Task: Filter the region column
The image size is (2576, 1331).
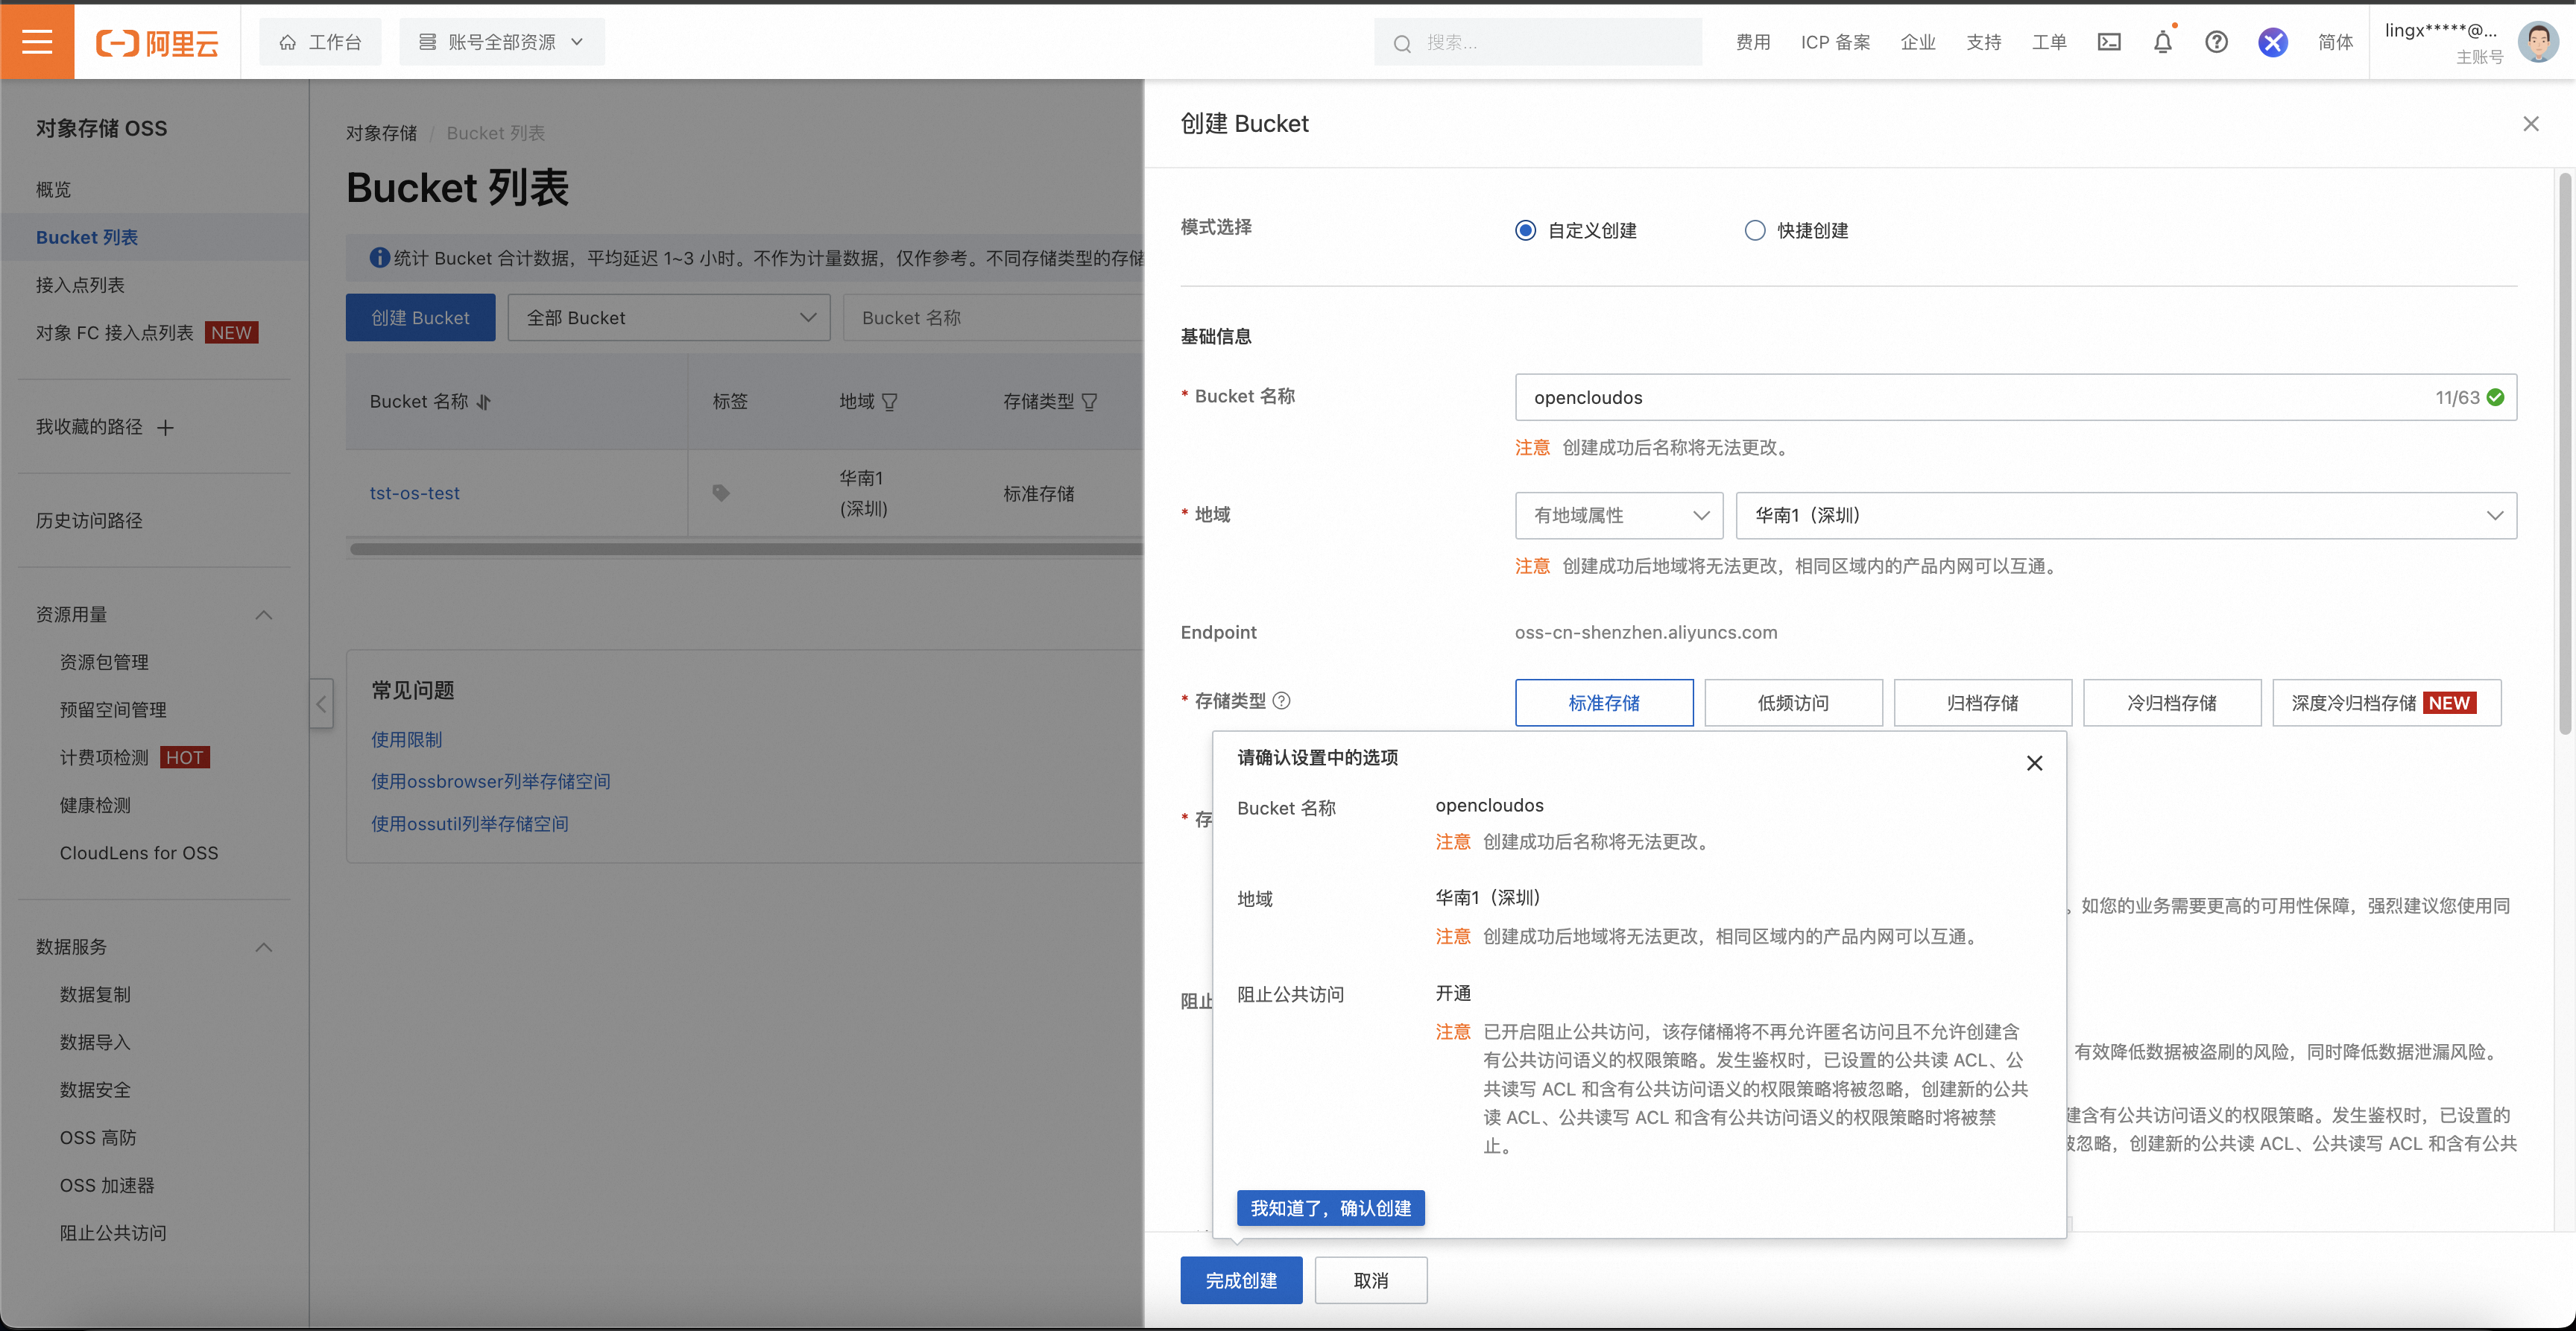Action: (x=889, y=402)
